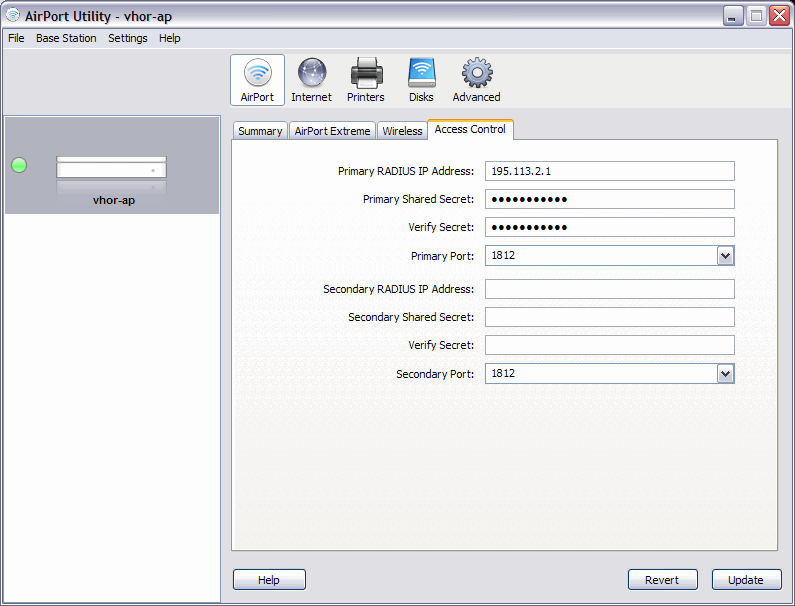
Task: Open the AirPort settings pane icon
Action: point(258,80)
